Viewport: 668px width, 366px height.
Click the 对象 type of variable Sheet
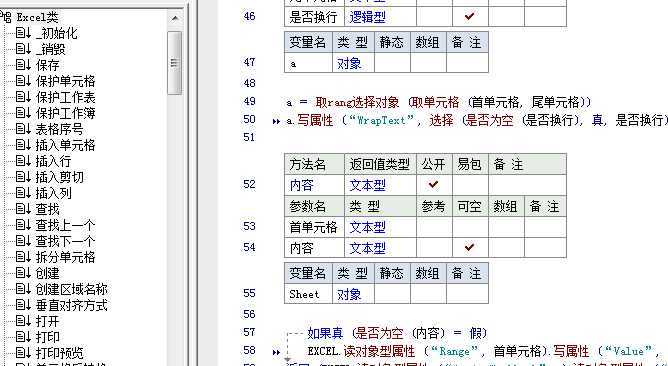pos(349,294)
